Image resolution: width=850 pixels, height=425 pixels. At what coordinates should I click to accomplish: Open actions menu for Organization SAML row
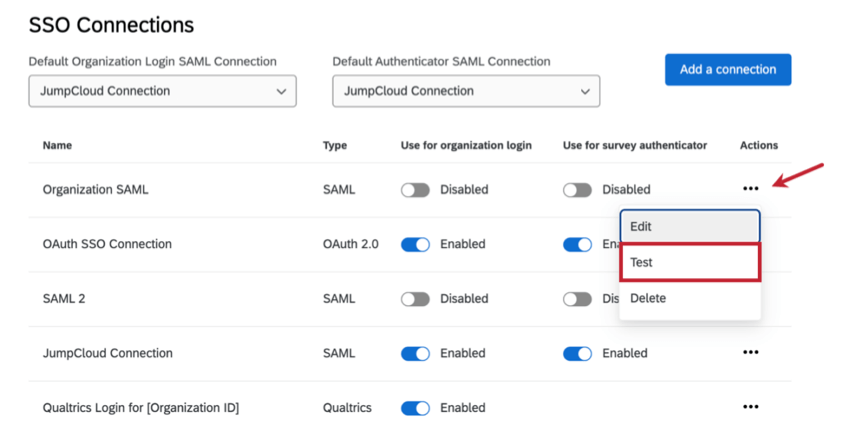click(x=750, y=189)
